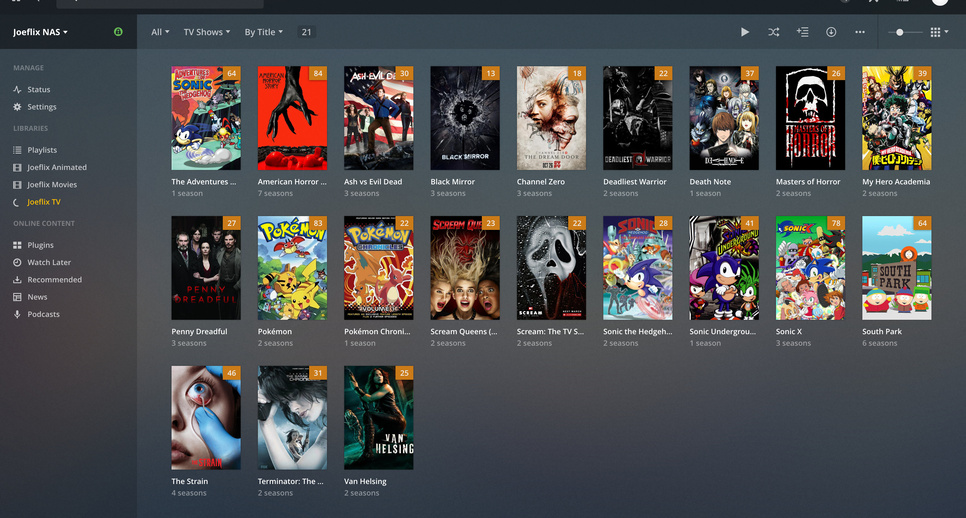Click the Status activity pulse icon

tap(17, 89)
